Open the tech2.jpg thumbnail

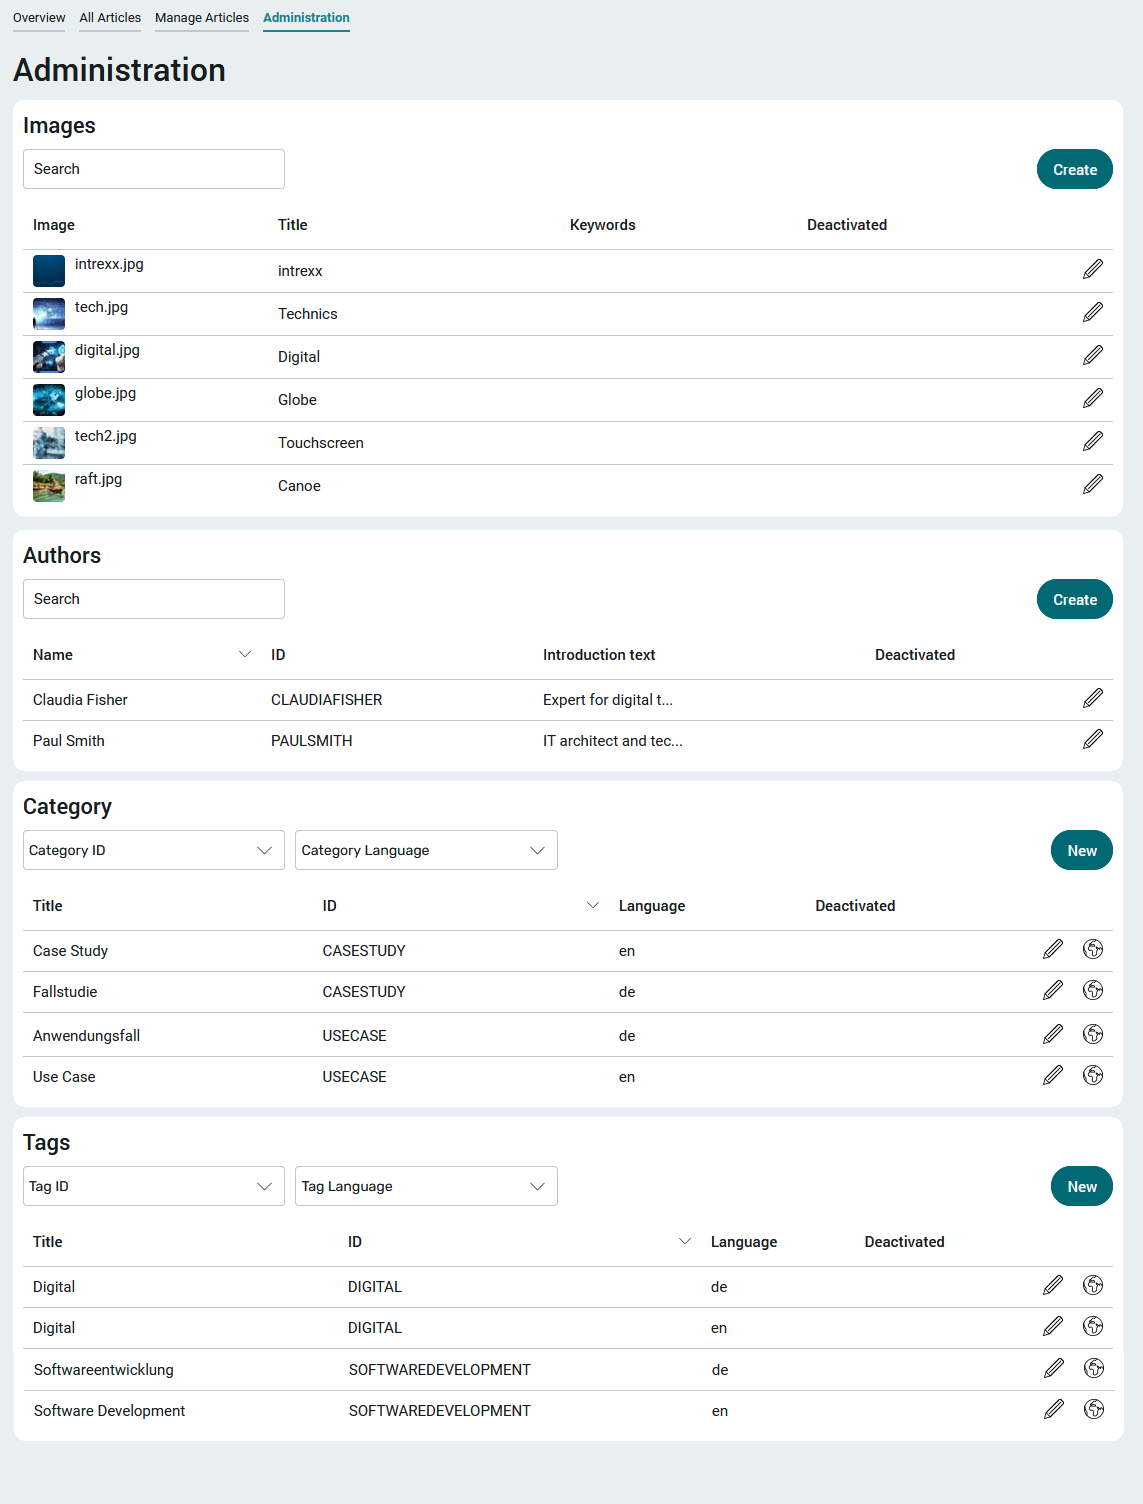click(x=49, y=442)
